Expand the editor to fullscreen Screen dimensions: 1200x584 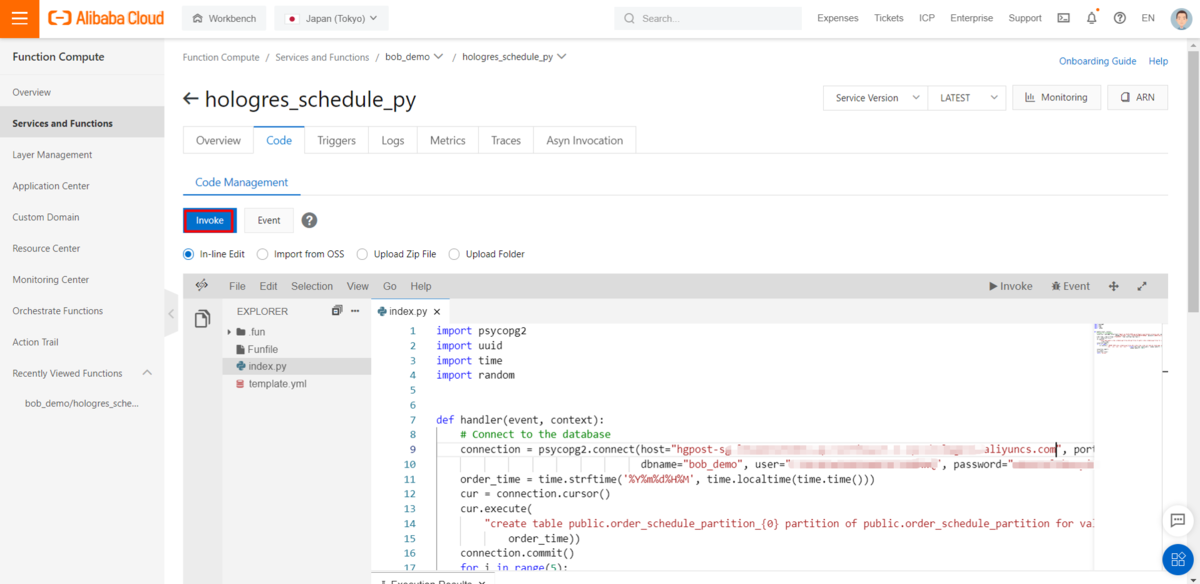[1142, 286]
